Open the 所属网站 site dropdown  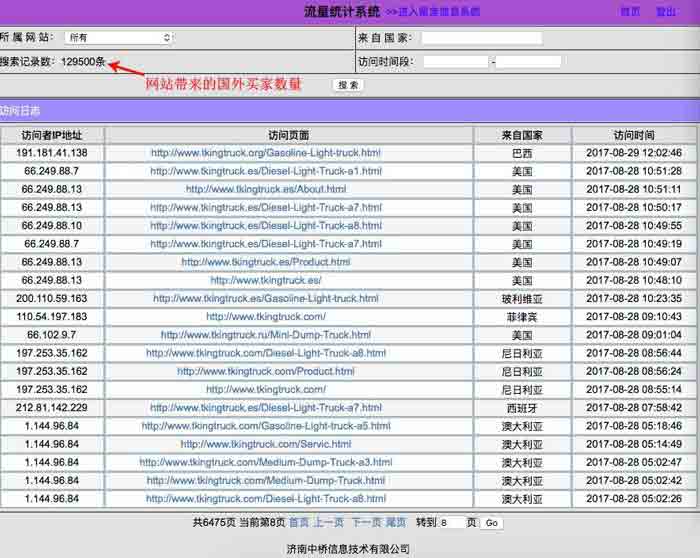pos(119,38)
